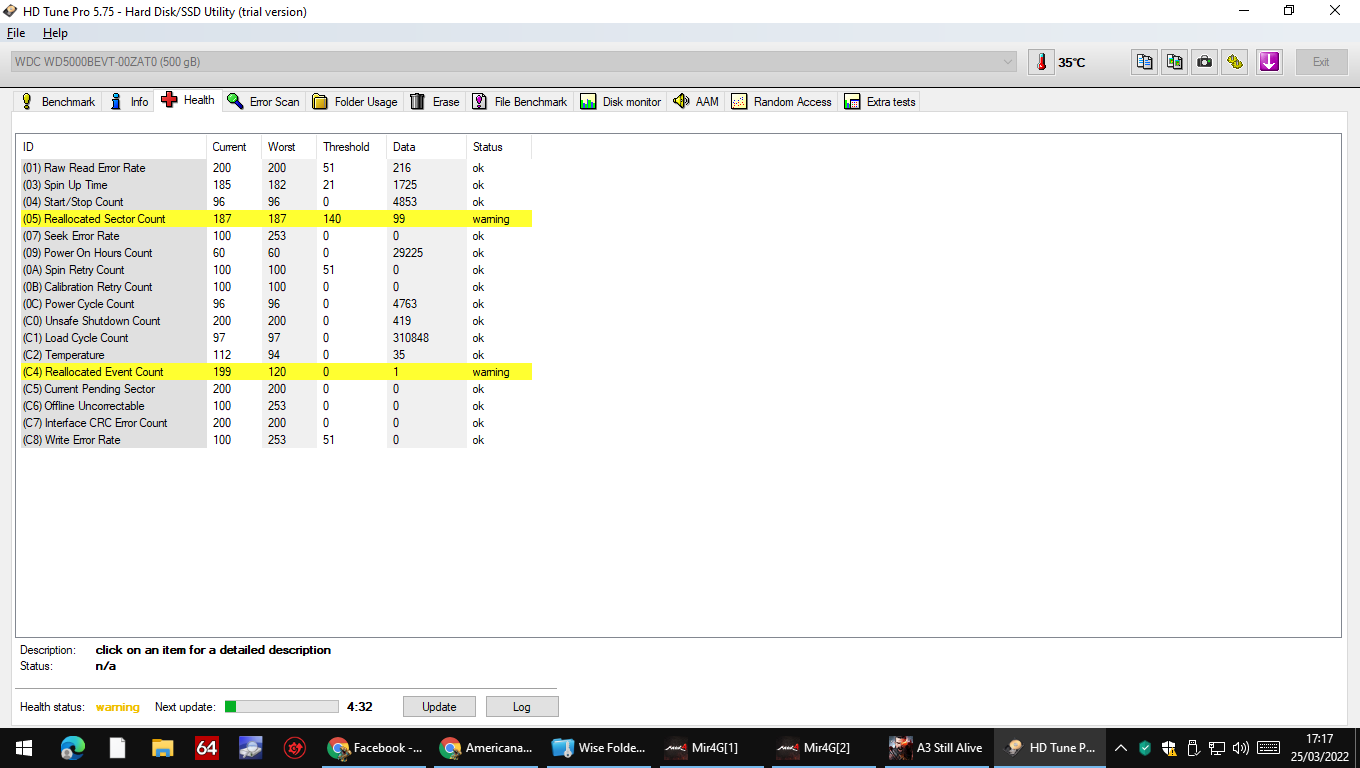Select the (C8) Write Error Rate row

tap(276, 440)
